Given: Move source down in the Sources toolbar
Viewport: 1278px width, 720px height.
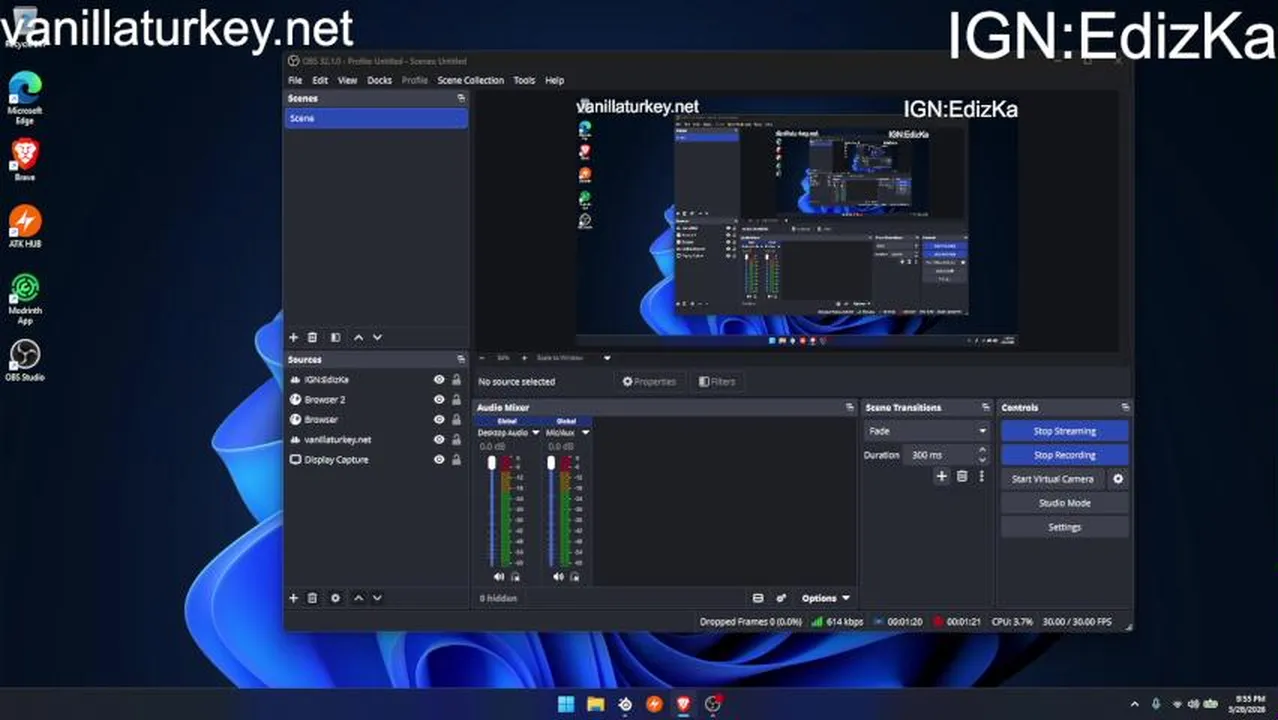Looking at the screenshot, I should point(377,598).
